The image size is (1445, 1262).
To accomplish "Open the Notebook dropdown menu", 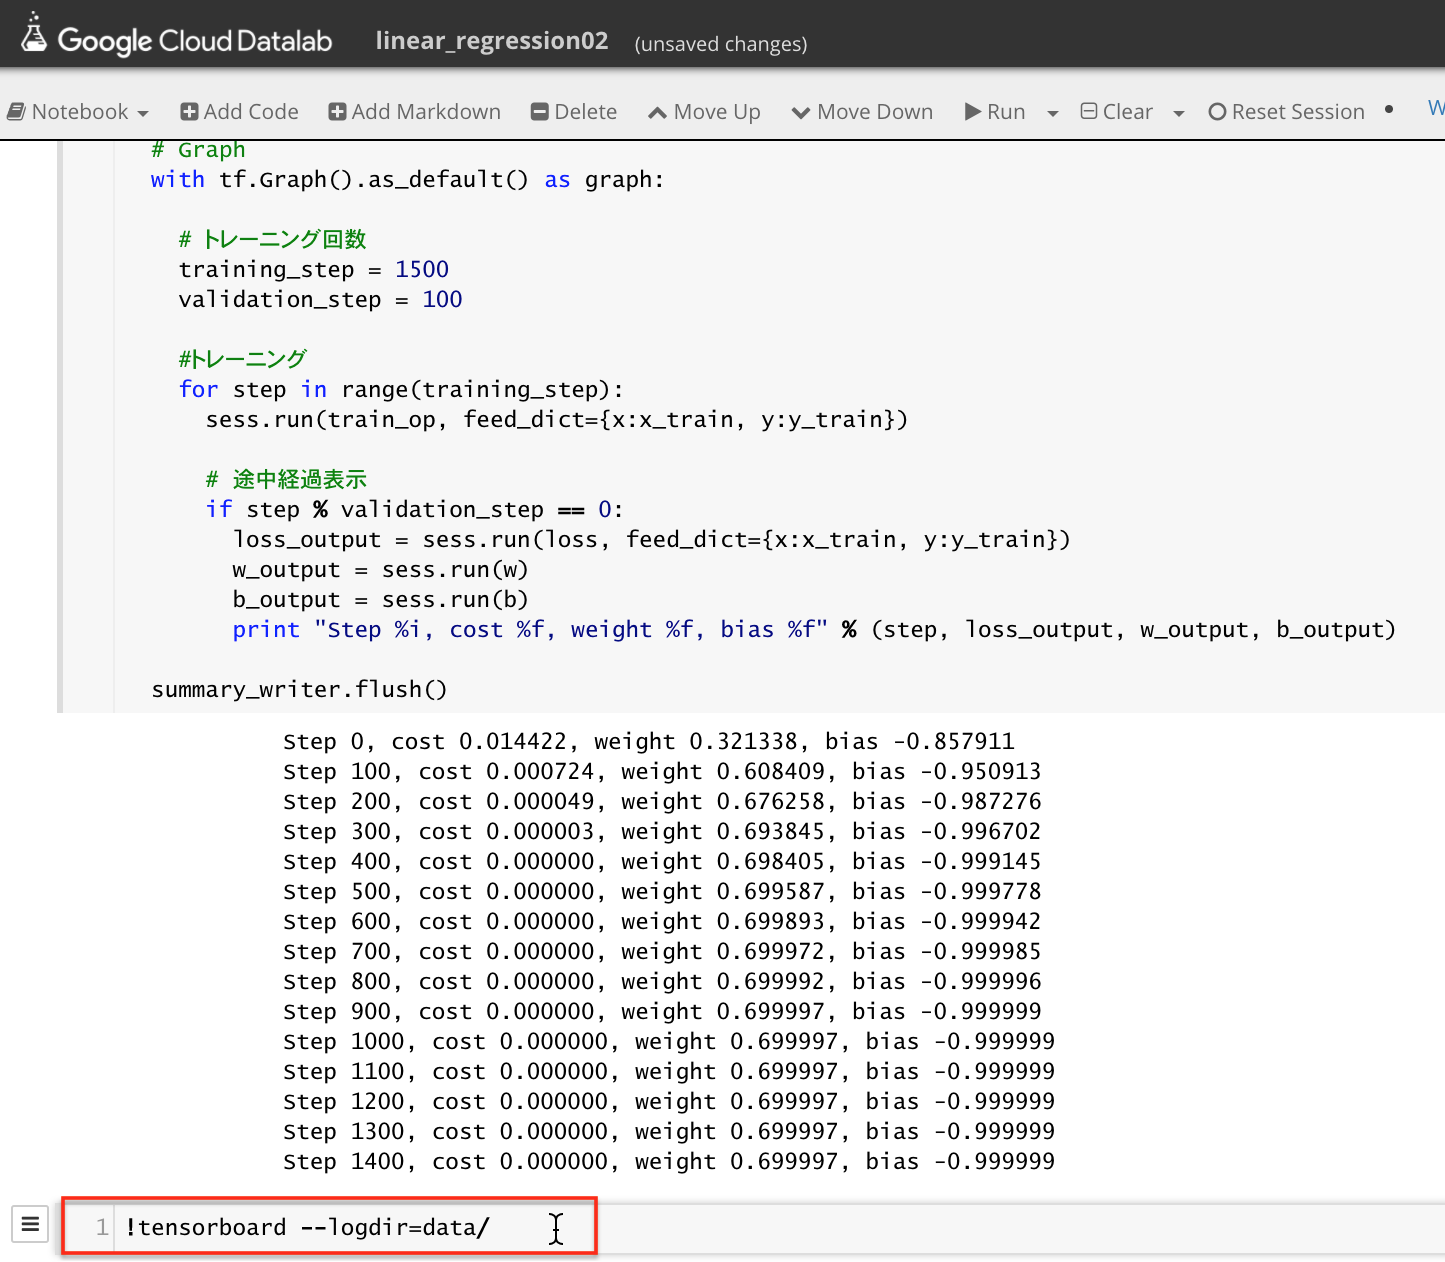I will [78, 112].
